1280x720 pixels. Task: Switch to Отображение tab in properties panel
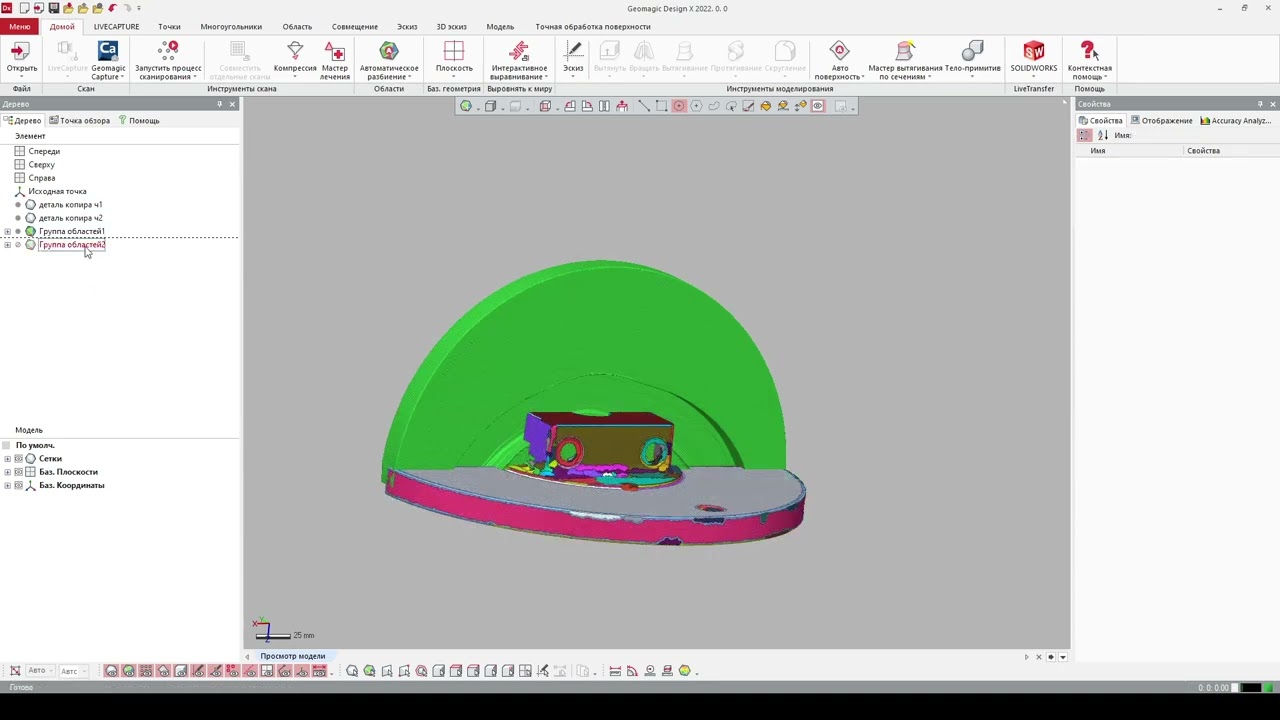(x=1162, y=120)
